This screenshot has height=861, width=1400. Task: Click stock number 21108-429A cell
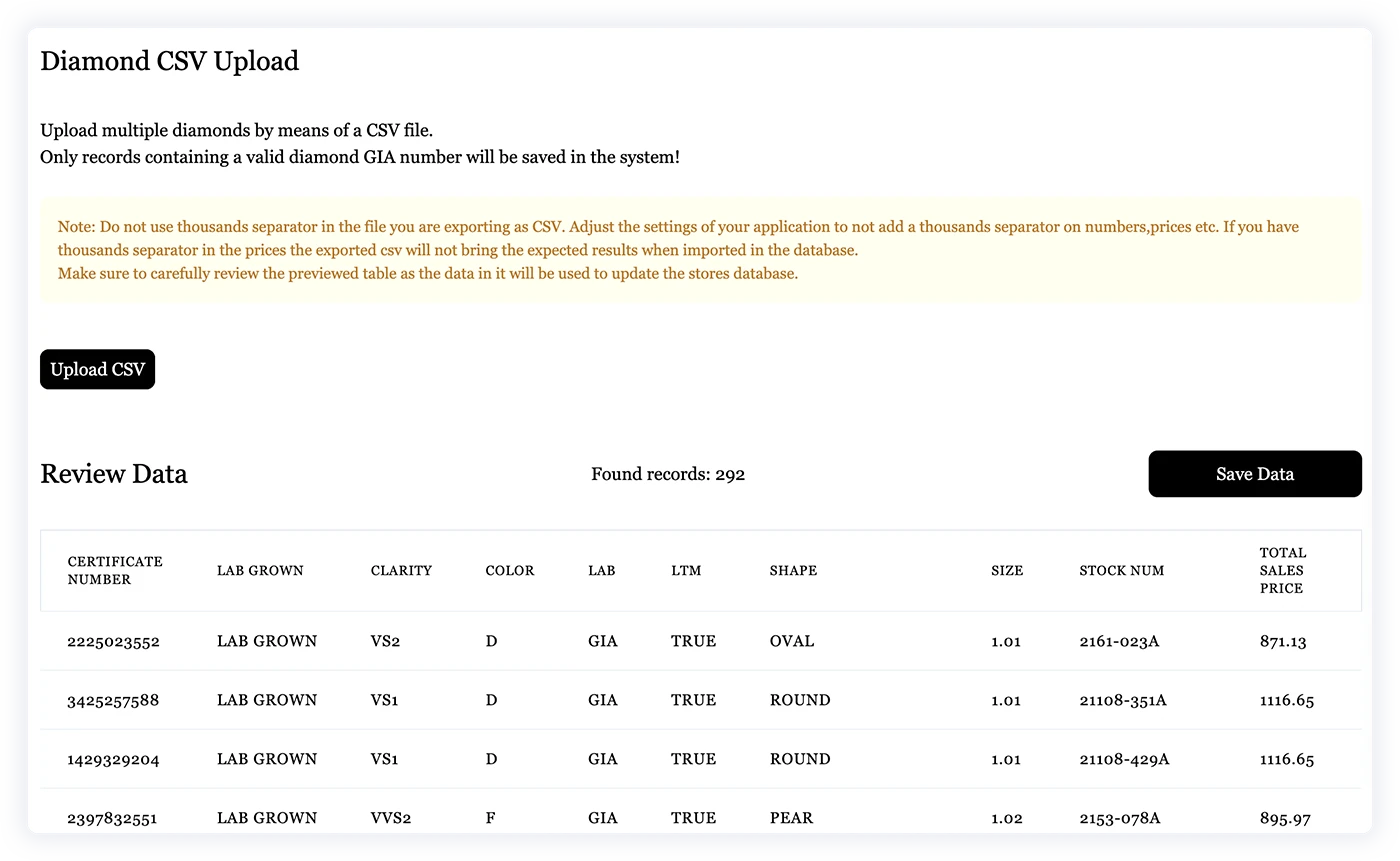[x=1124, y=759]
